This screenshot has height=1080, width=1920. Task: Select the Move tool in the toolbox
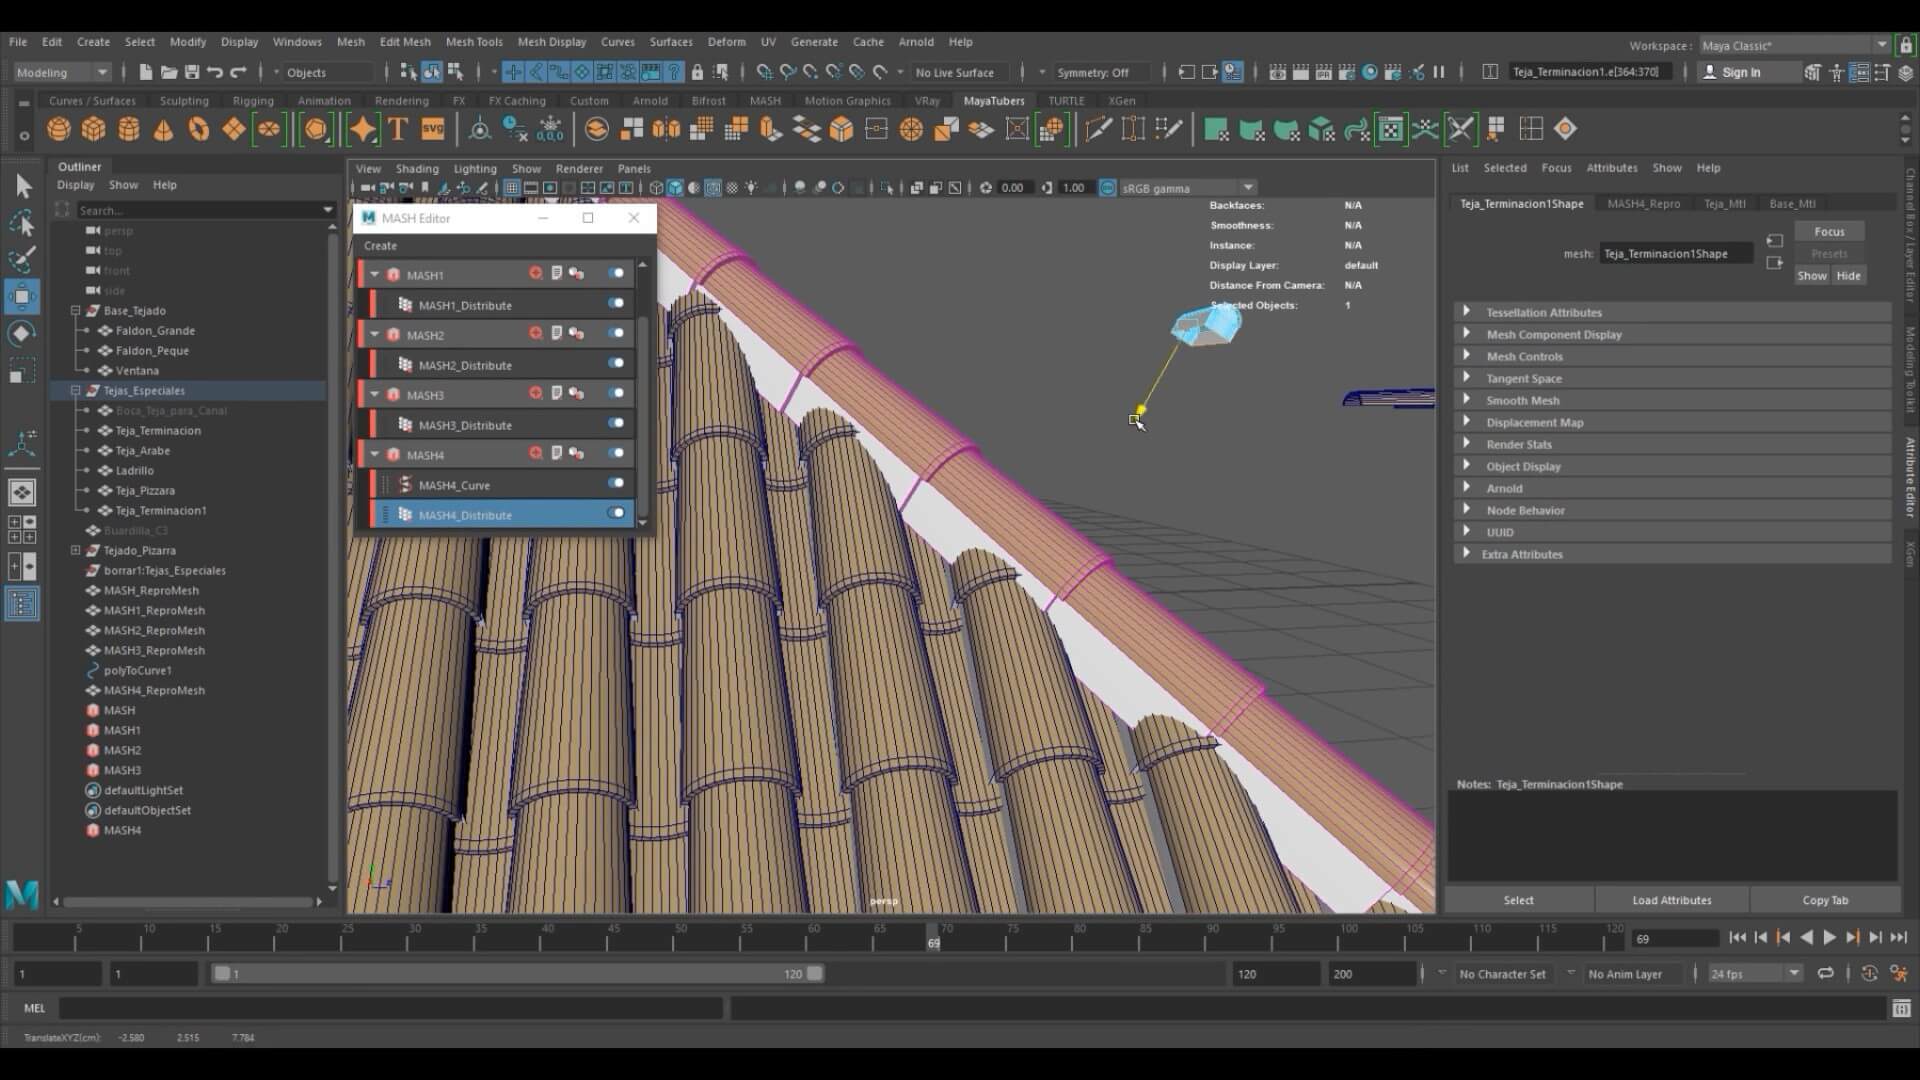pos(22,296)
